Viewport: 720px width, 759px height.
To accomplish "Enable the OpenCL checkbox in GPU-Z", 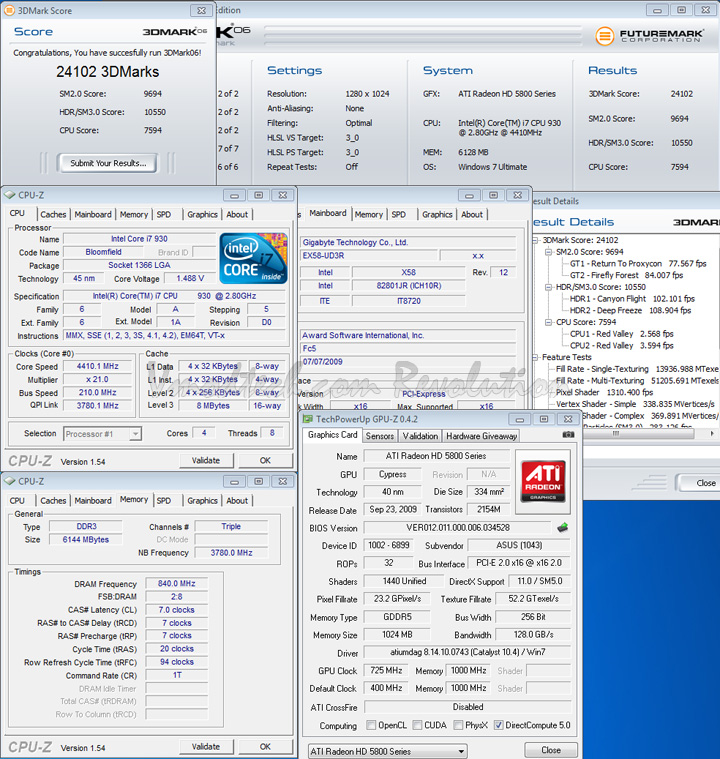I will (371, 725).
